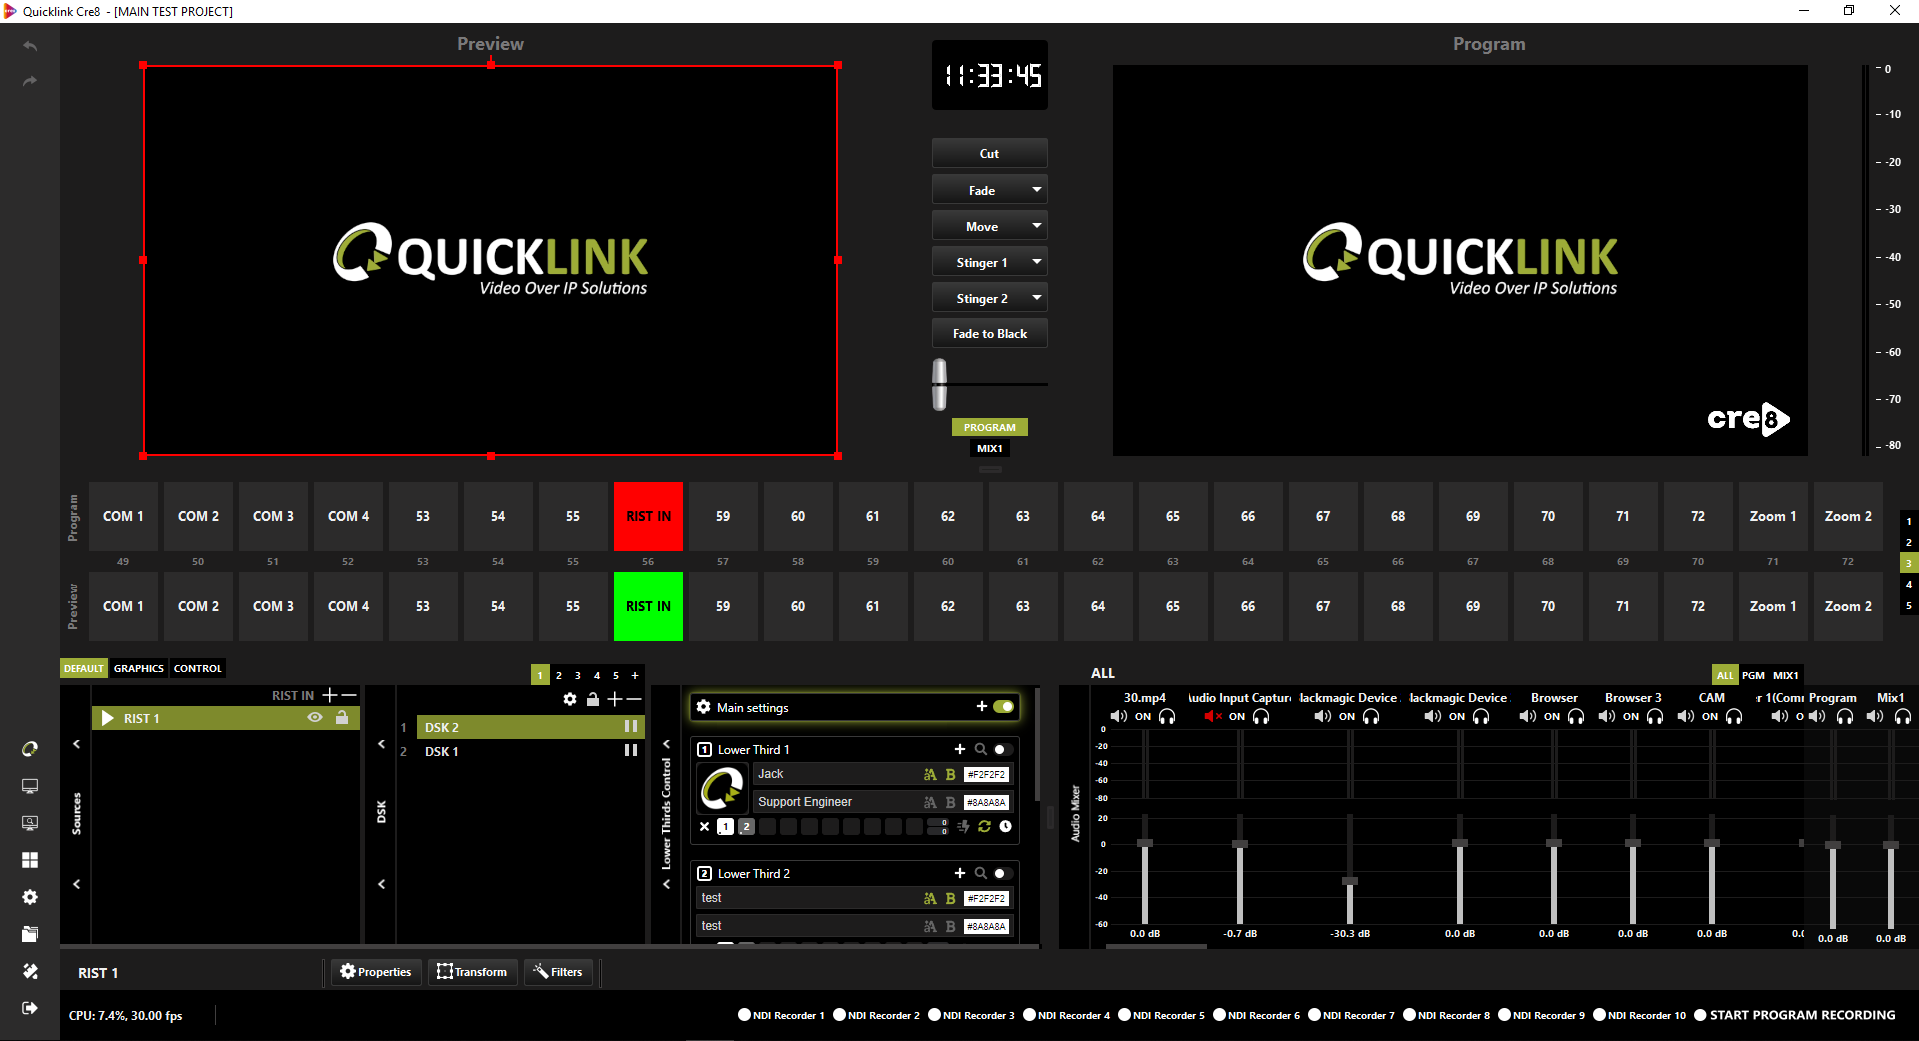The image size is (1919, 1041).
Task: Open the Move transition dropdown
Action: pyautogui.click(x=1037, y=226)
